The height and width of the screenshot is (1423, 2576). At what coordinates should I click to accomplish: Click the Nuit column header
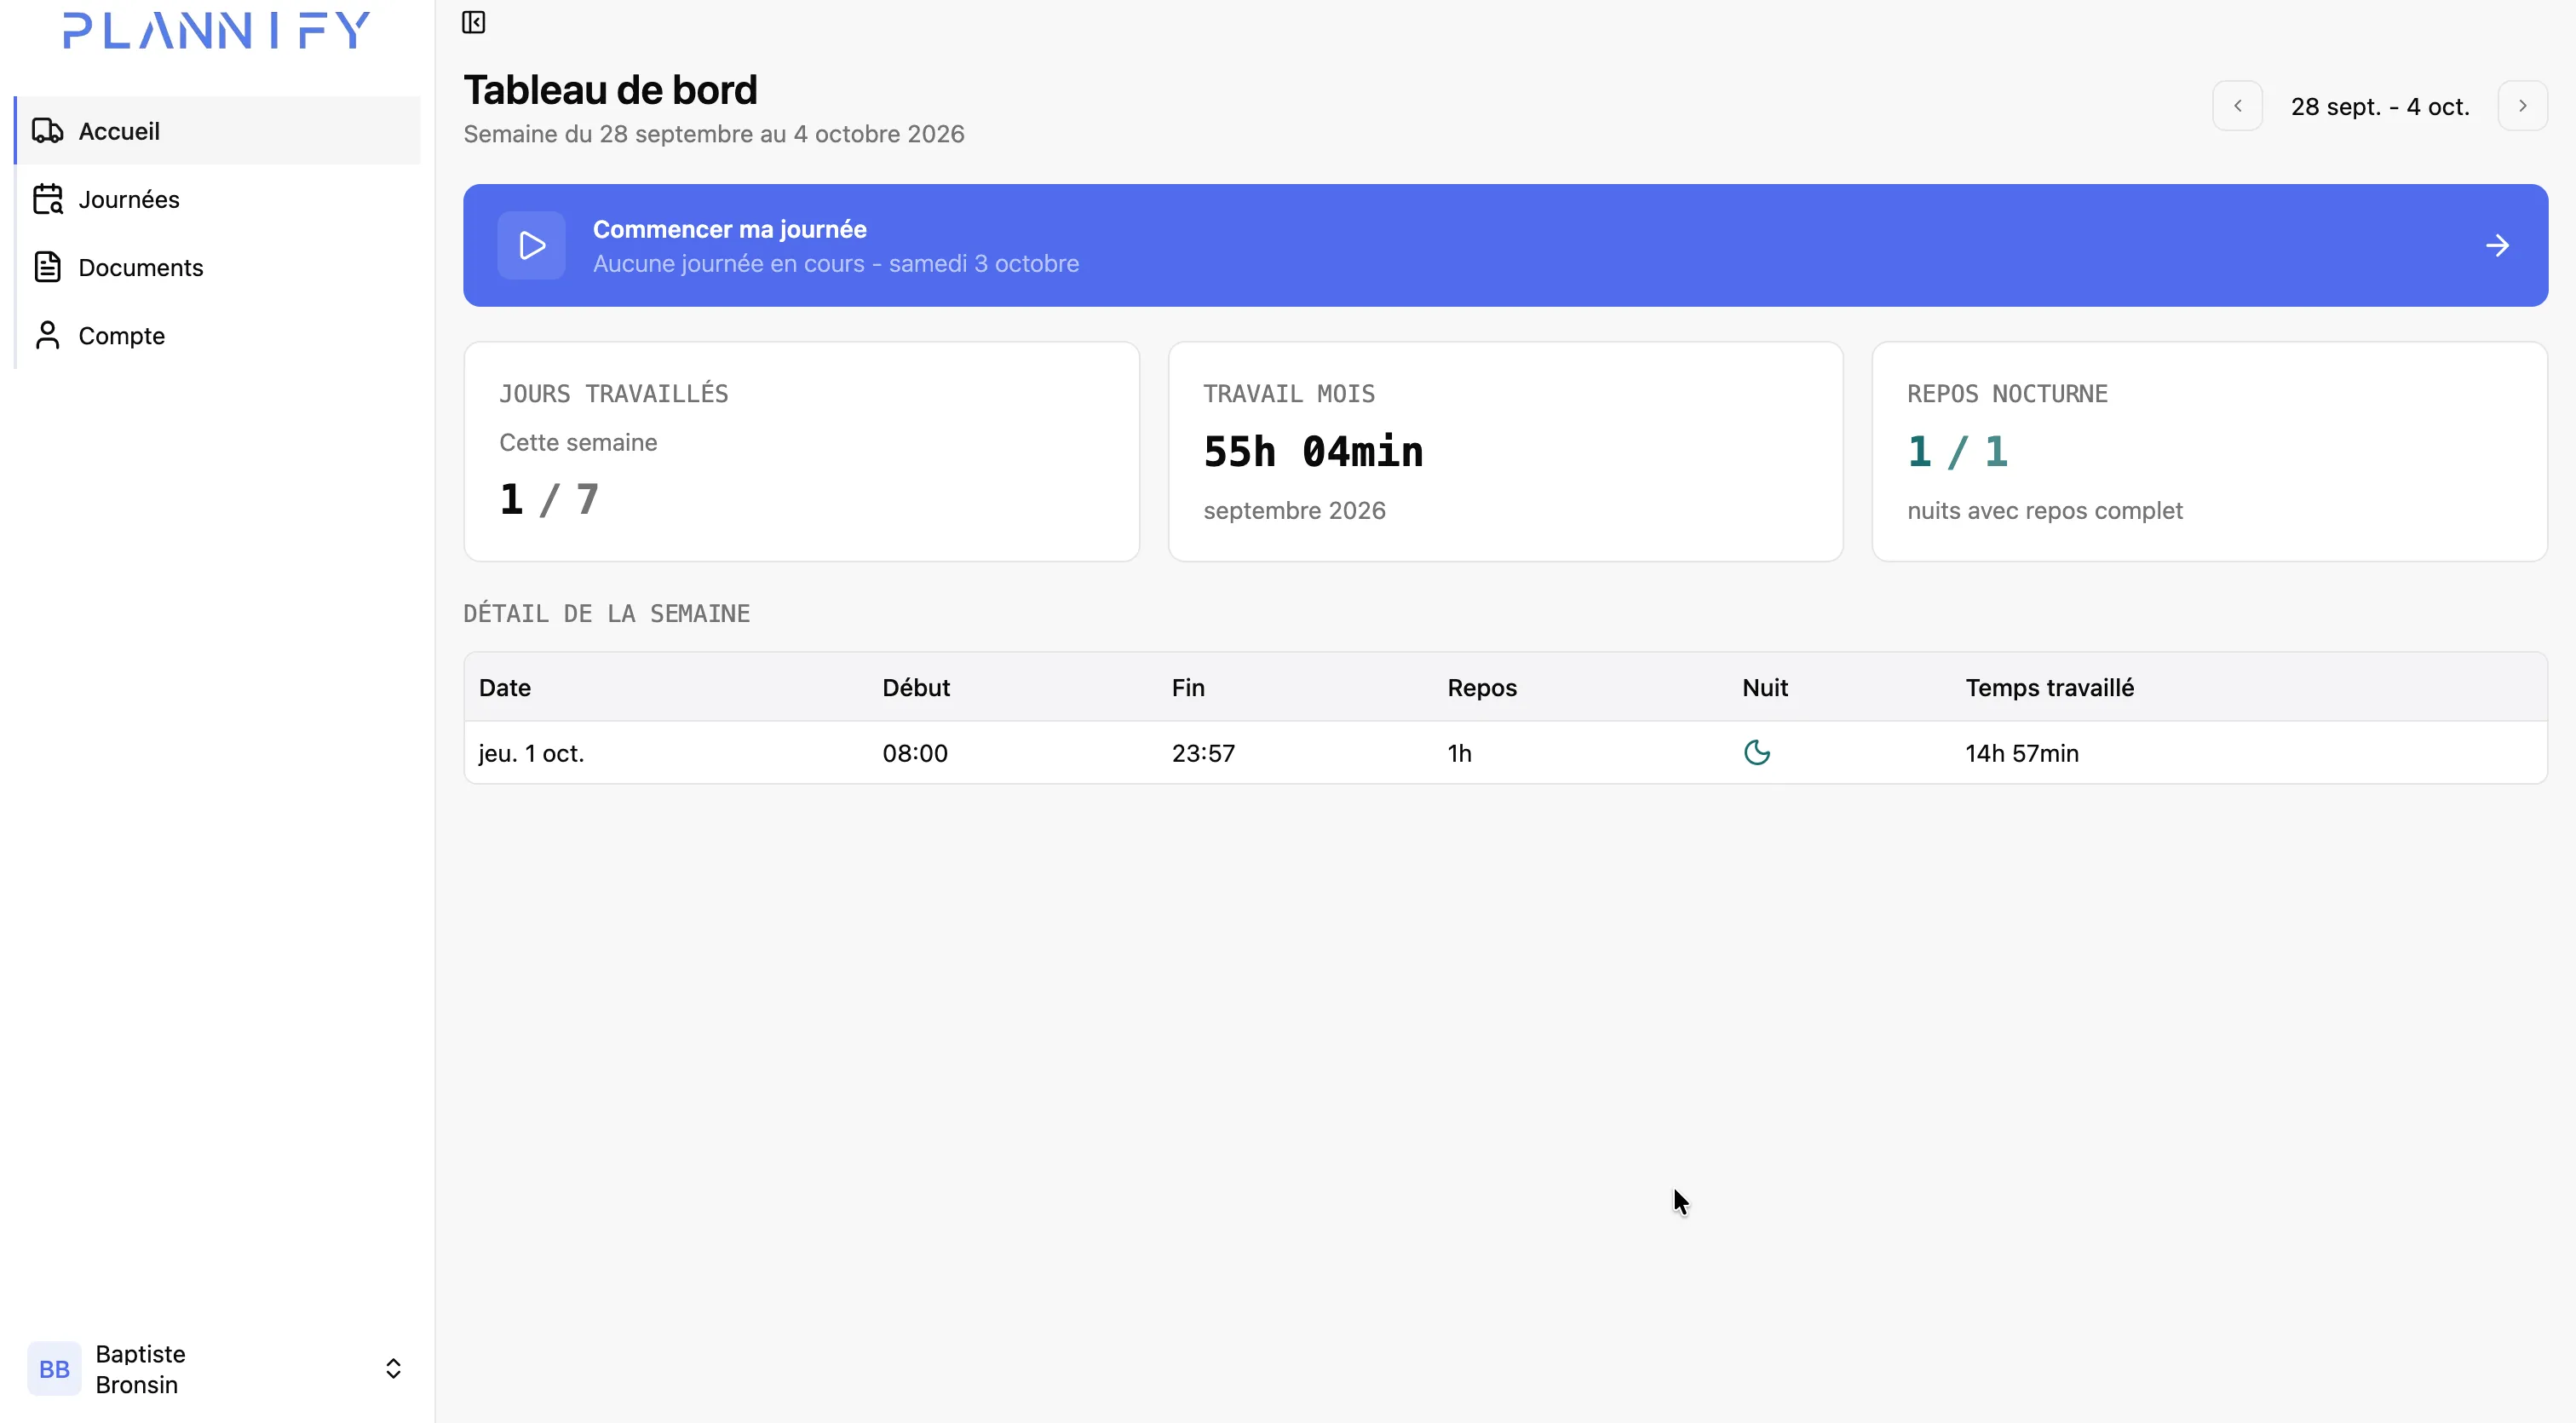click(x=1765, y=687)
